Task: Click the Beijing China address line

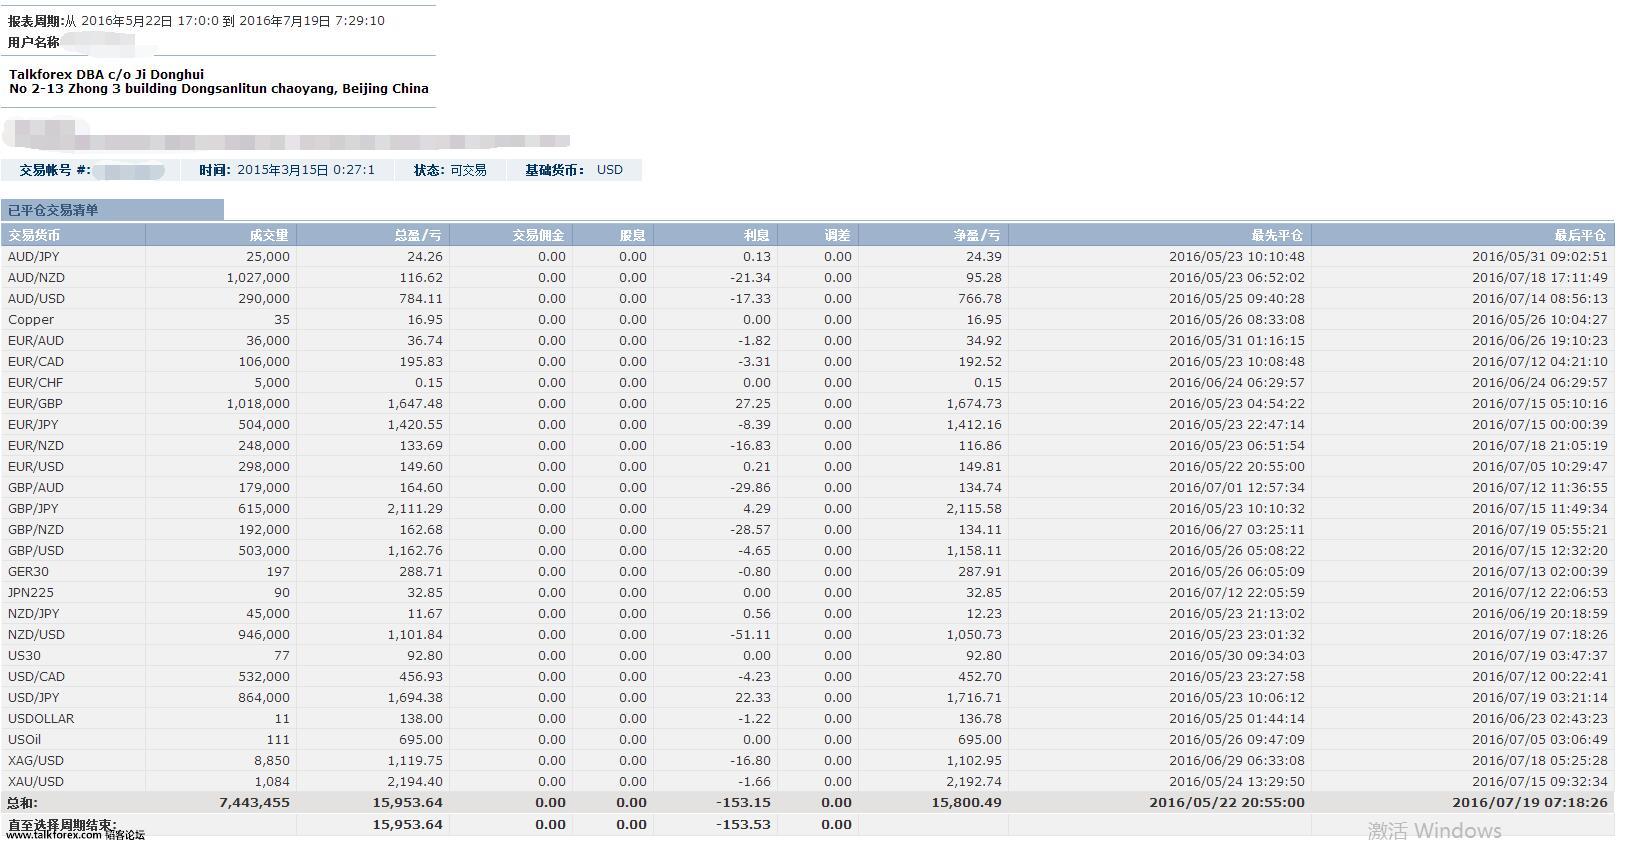Action: coord(219,89)
